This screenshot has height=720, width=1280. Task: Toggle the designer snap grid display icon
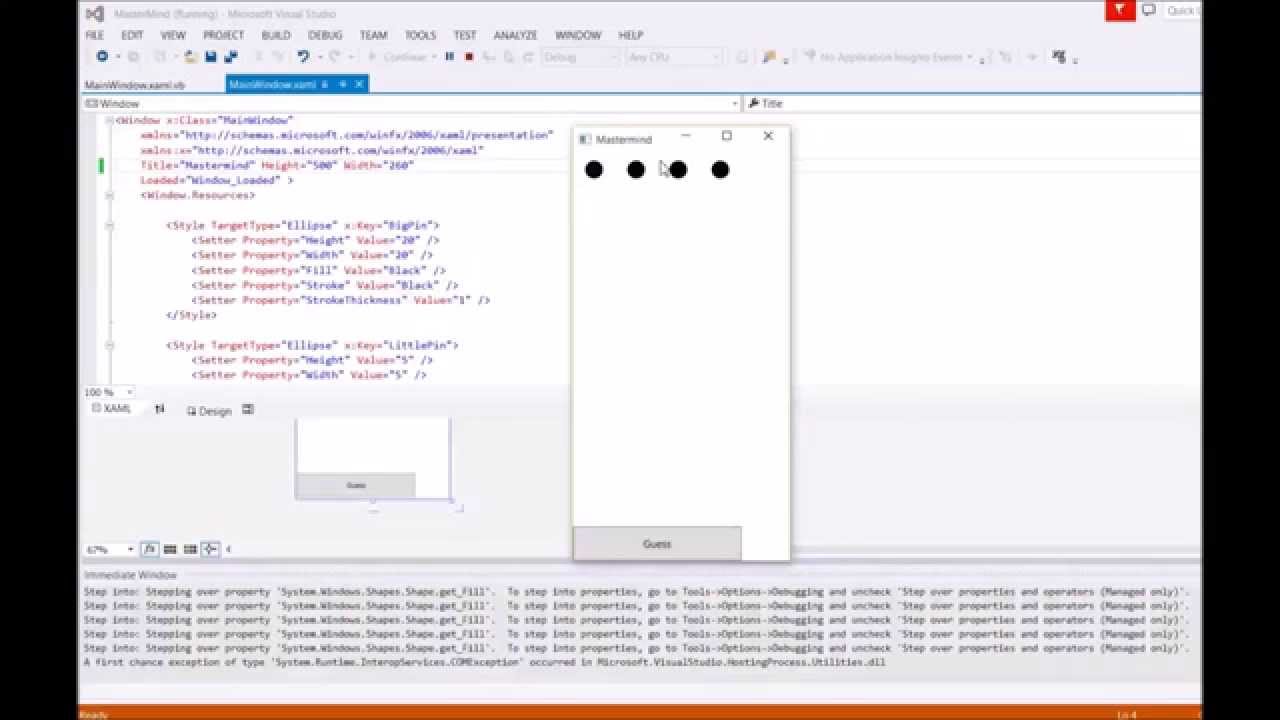170,549
